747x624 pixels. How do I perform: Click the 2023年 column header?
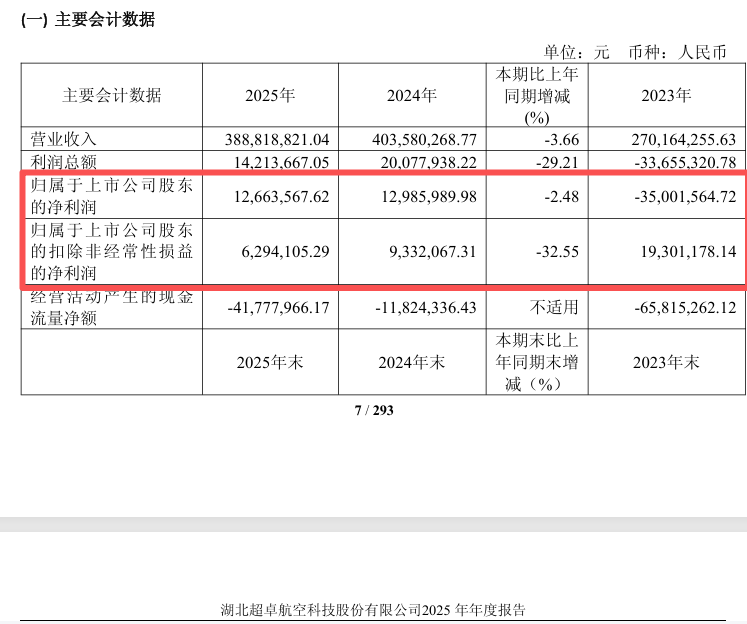[666, 95]
